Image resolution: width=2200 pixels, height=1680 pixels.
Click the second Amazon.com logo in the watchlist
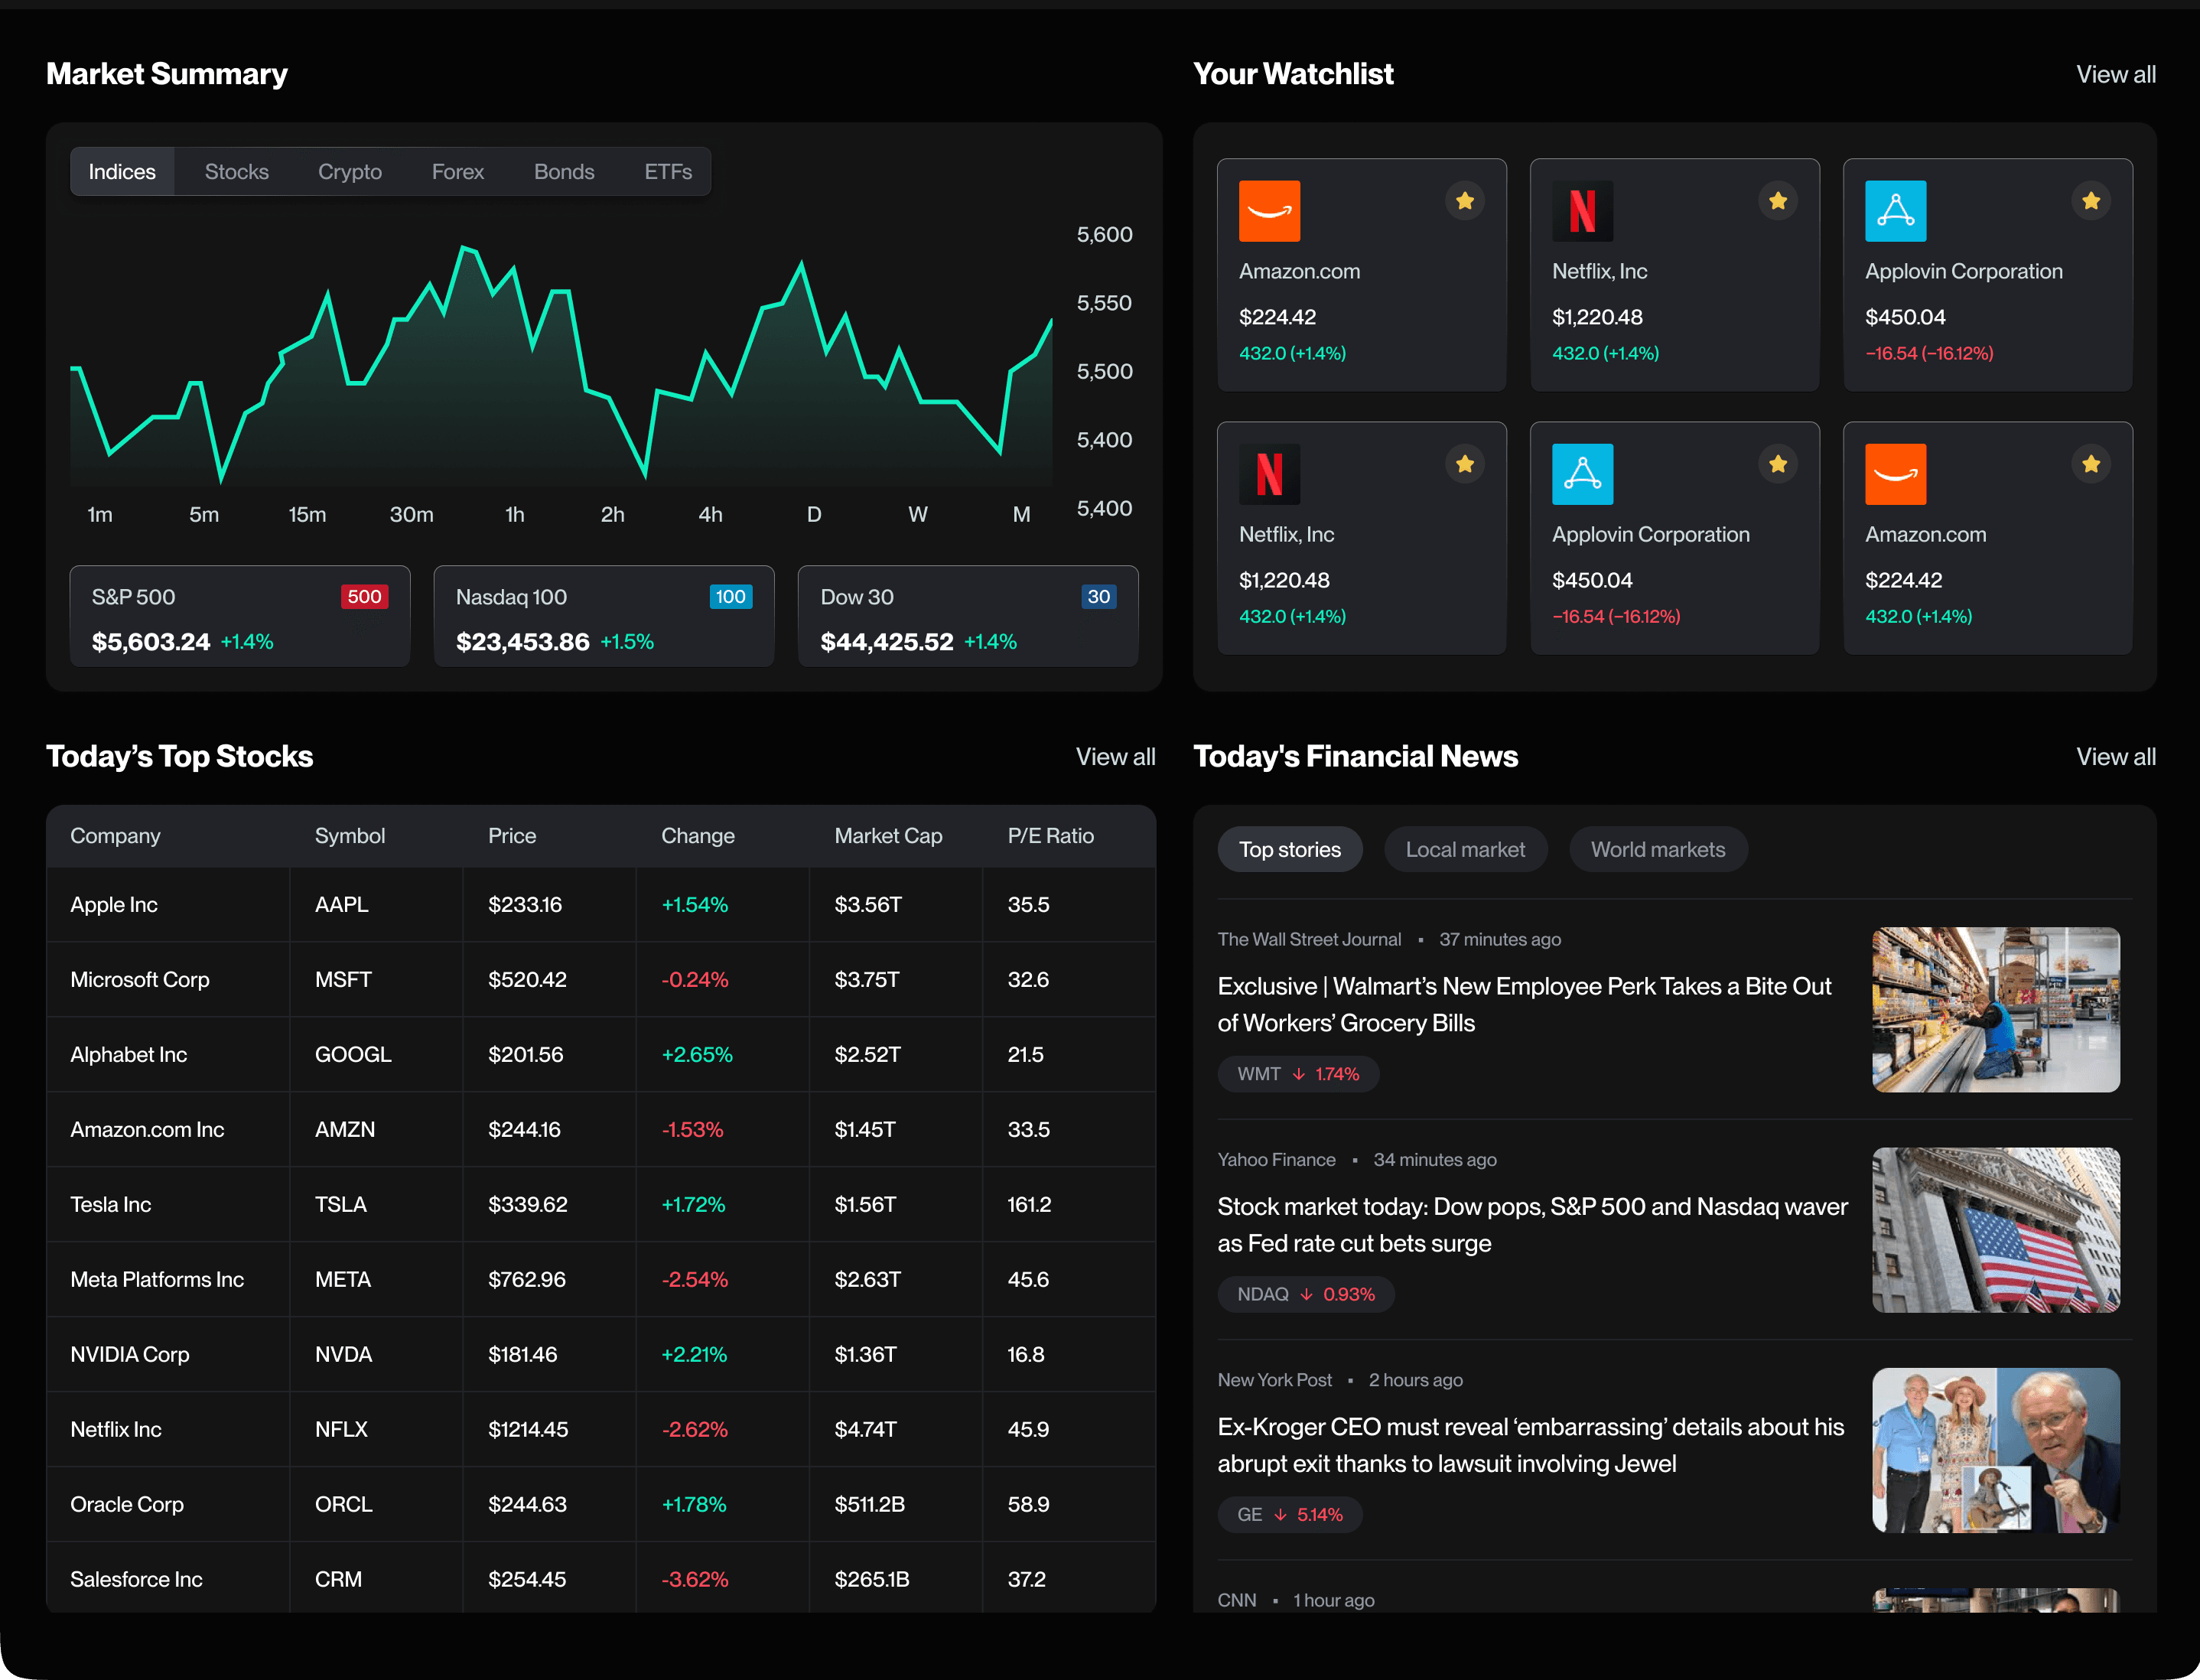tap(1896, 474)
